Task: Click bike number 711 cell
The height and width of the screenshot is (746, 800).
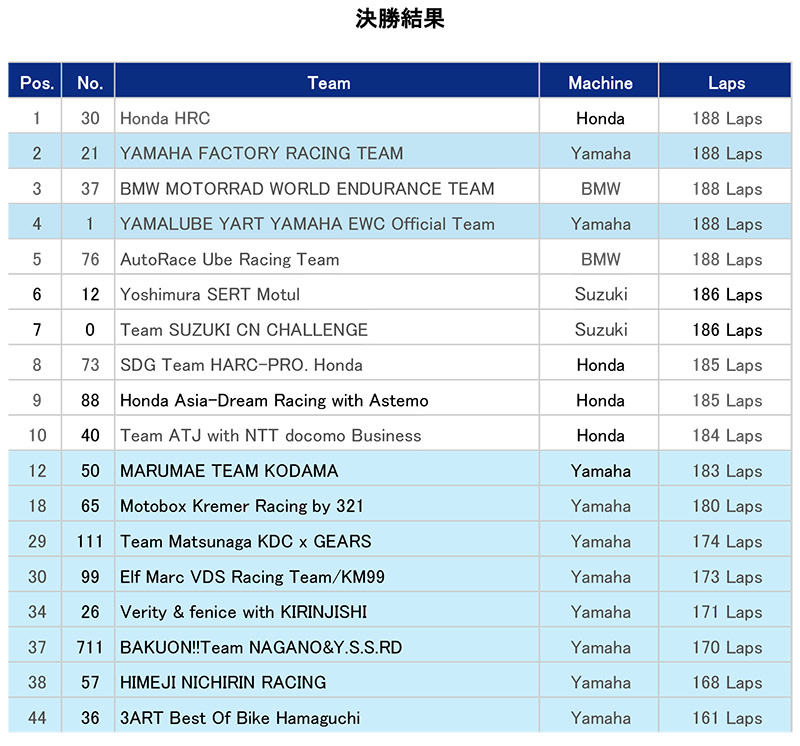Action: tap(89, 646)
